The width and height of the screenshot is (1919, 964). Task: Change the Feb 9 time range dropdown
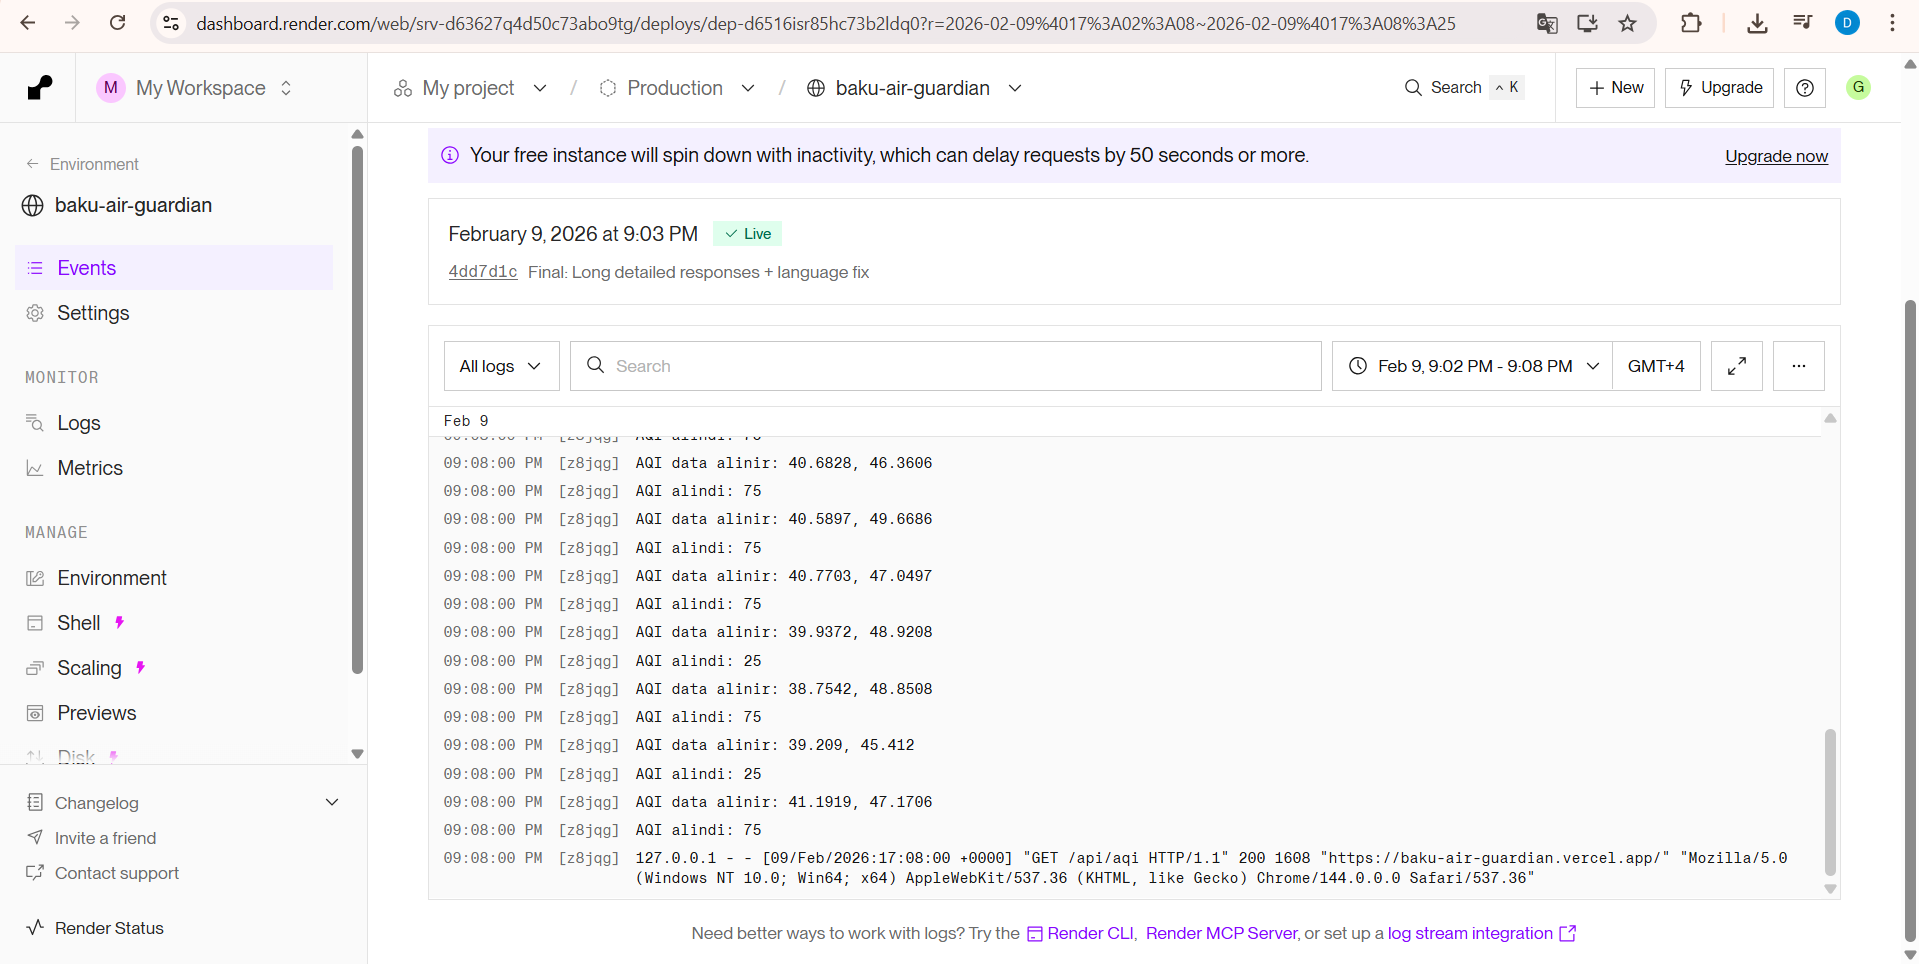pyautogui.click(x=1472, y=366)
